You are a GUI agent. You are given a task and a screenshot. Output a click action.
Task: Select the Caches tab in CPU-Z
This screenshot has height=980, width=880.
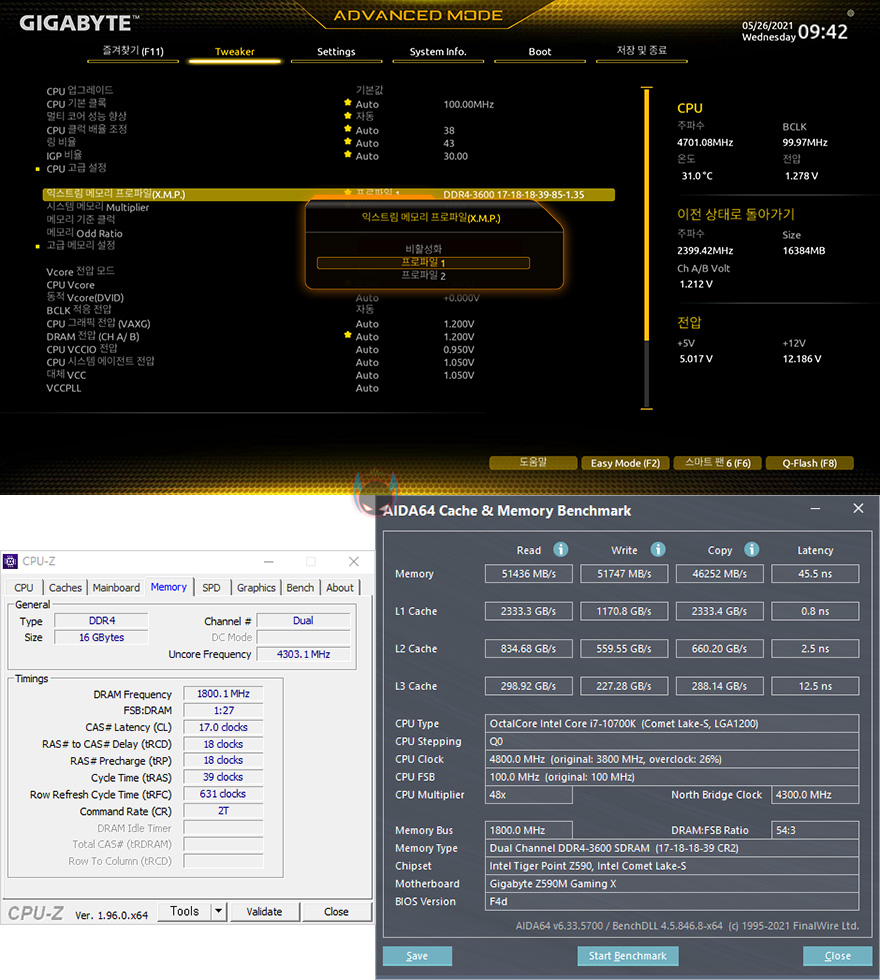click(65, 588)
